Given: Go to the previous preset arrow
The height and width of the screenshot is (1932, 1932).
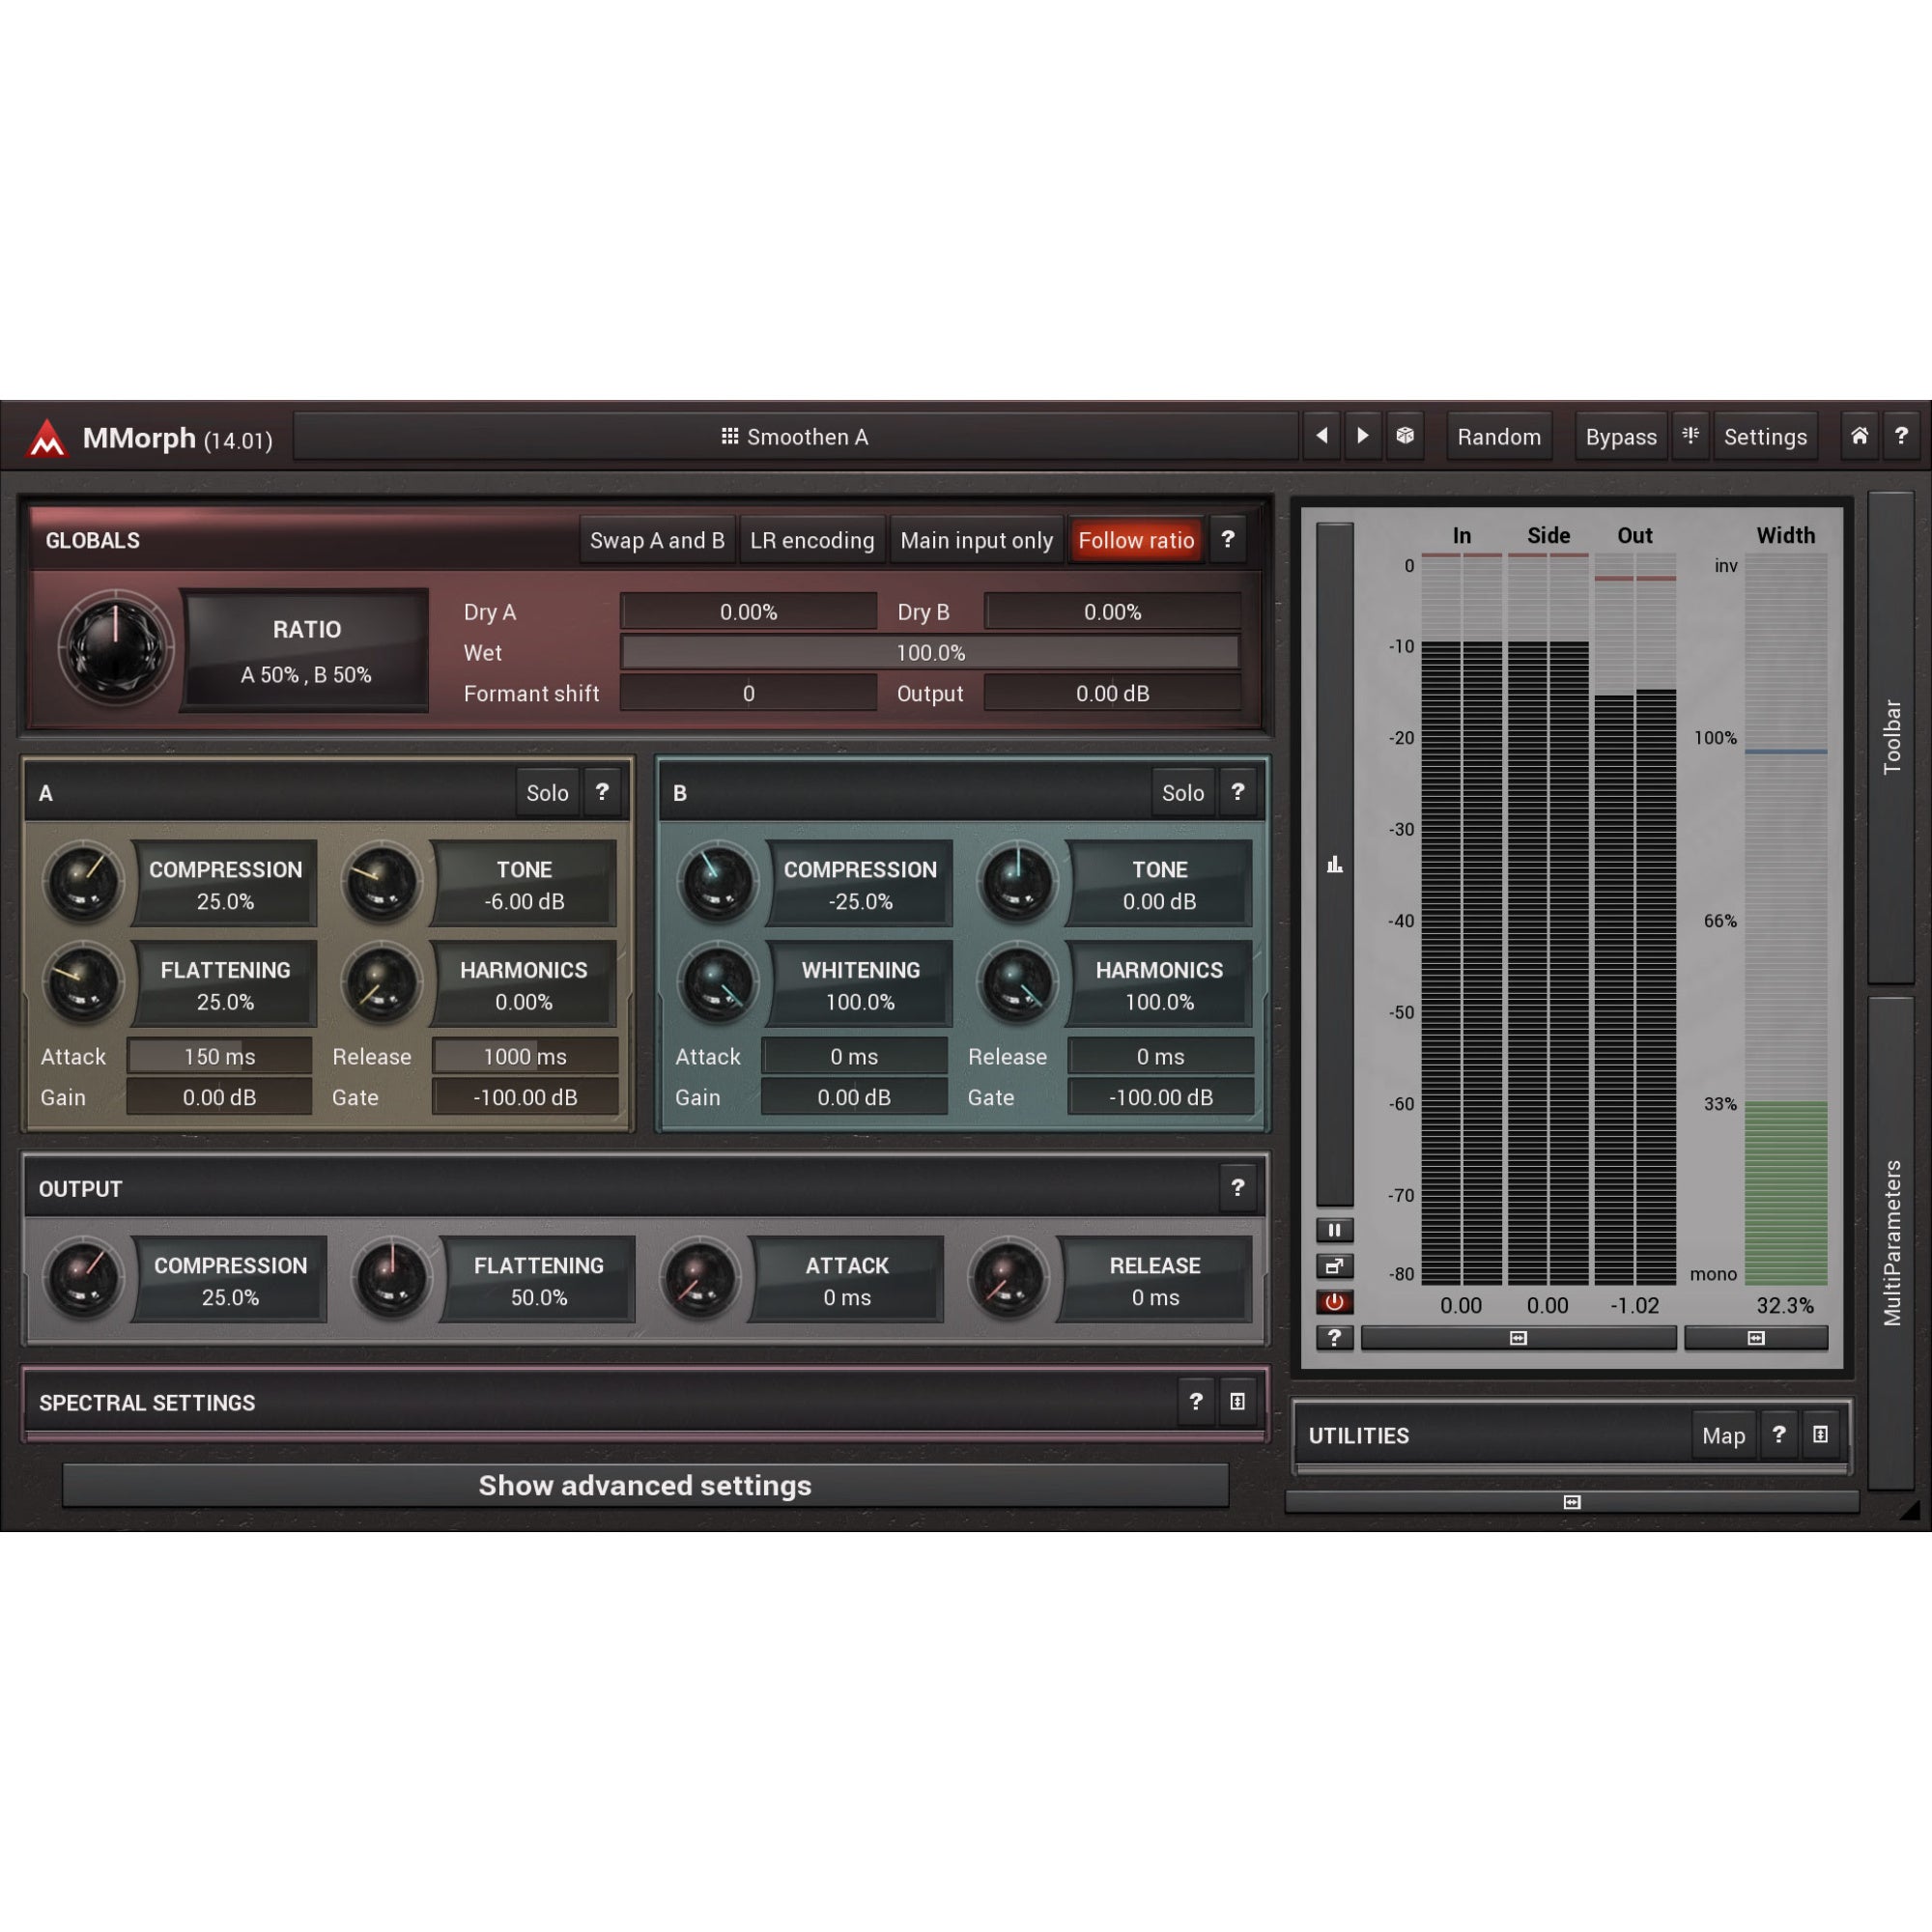Looking at the screenshot, I should [x=1322, y=436].
